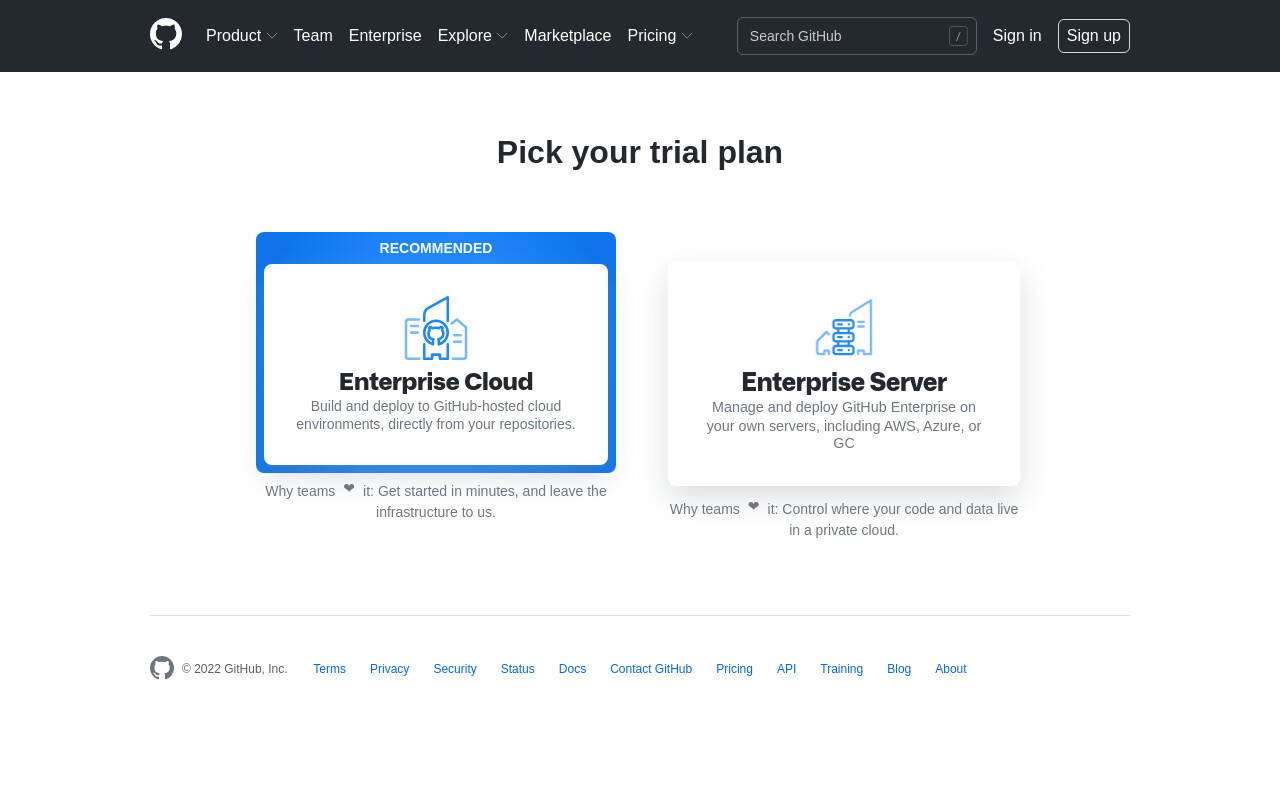Open the Security footer link
The height and width of the screenshot is (800, 1280).
455,669
